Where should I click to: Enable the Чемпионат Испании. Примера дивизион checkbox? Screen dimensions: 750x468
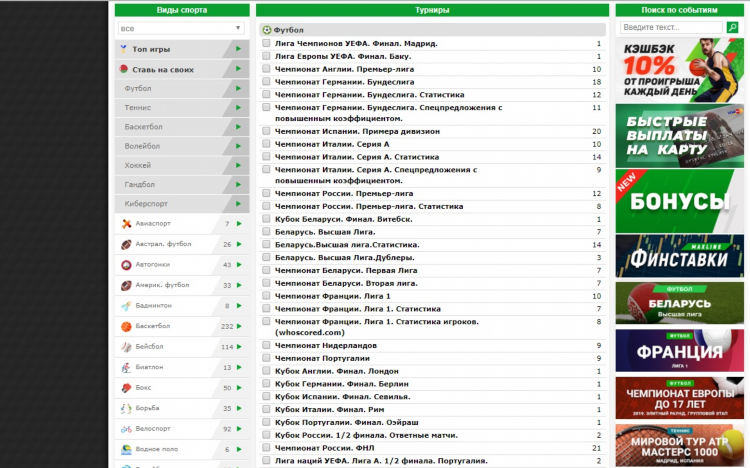click(x=266, y=131)
